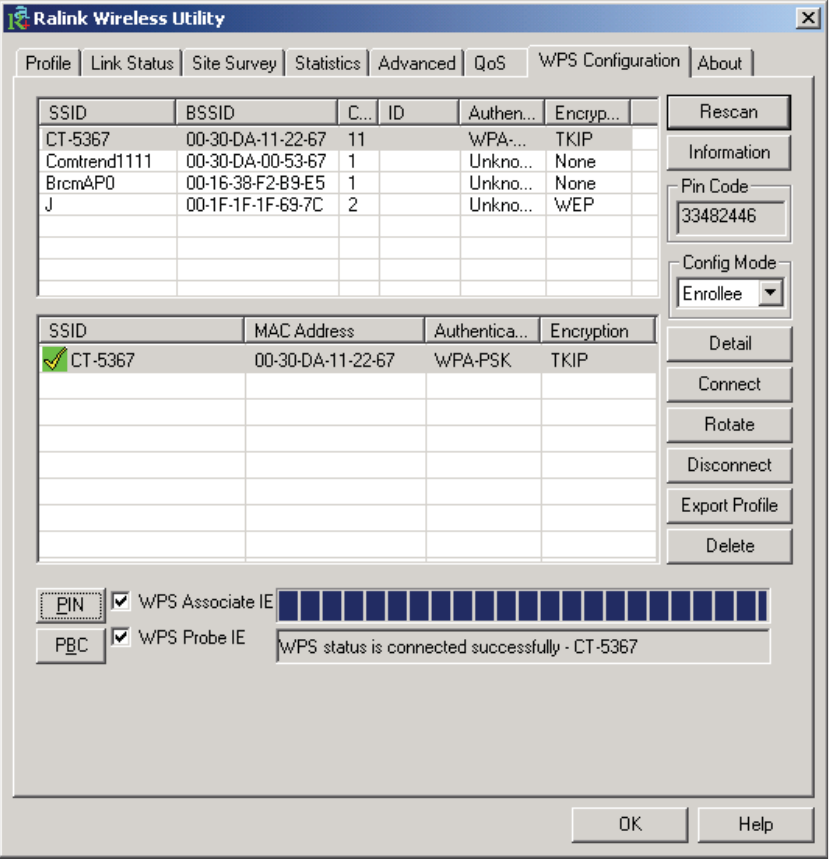Click the Encryption column header in lower list
Screen dimensions: 829x859
coord(598,331)
